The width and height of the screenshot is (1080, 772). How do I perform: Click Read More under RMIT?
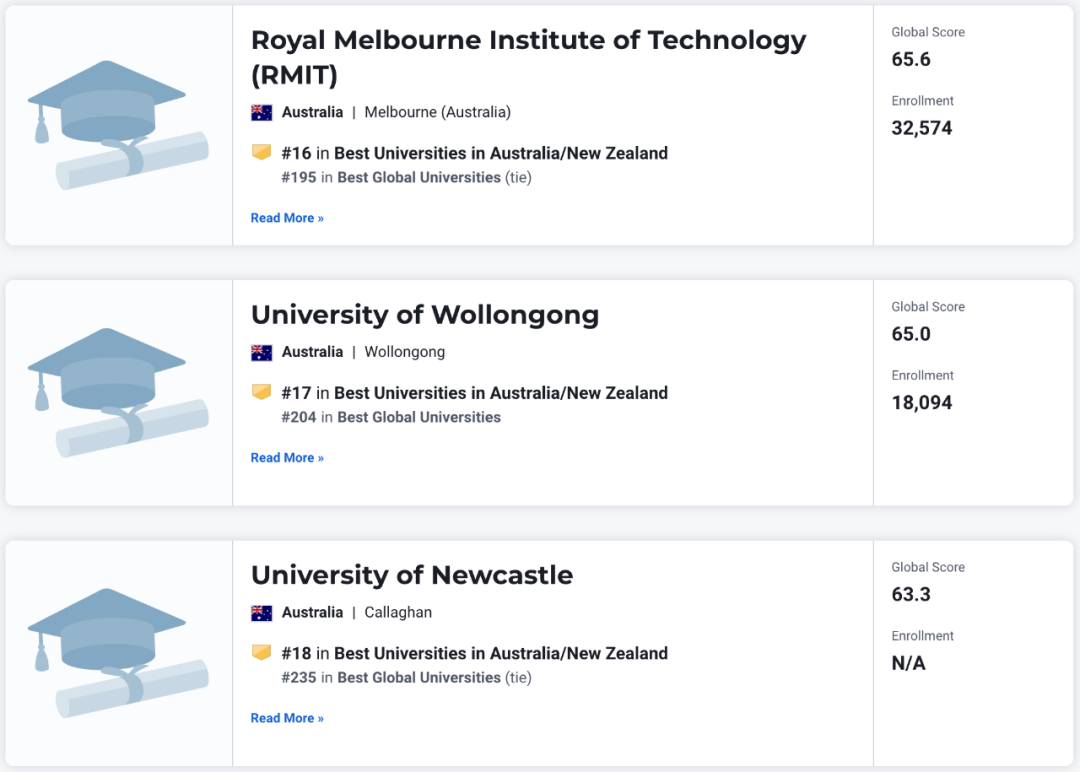click(x=287, y=218)
